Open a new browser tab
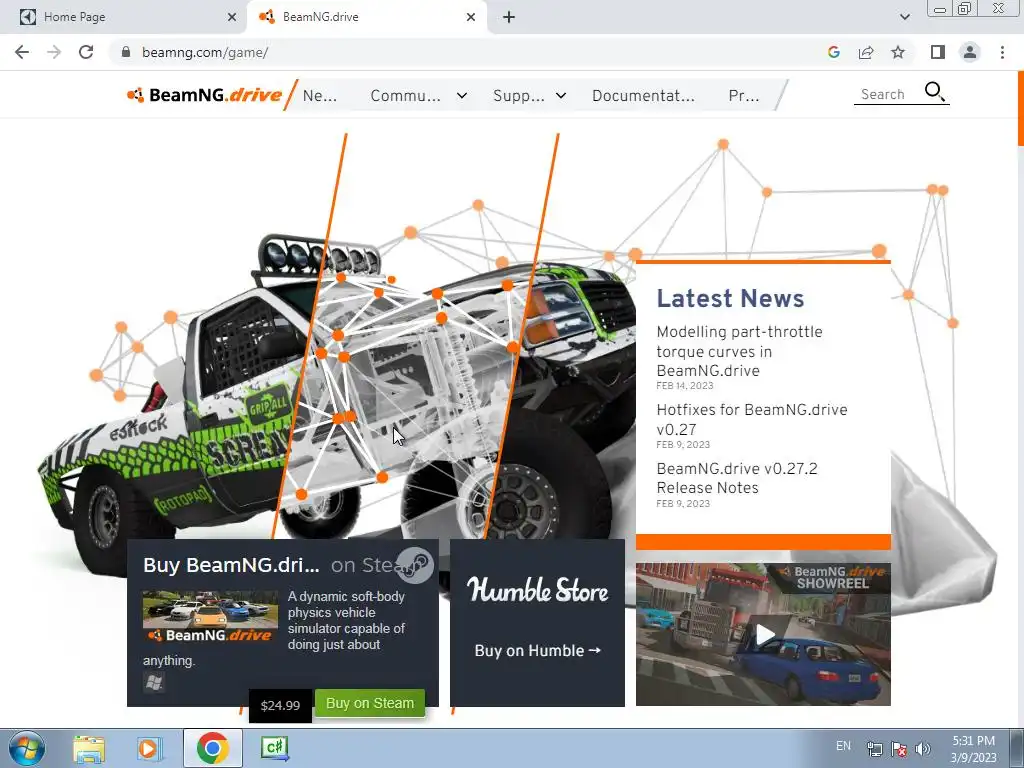This screenshot has width=1024, height=768. coord(509,17)
